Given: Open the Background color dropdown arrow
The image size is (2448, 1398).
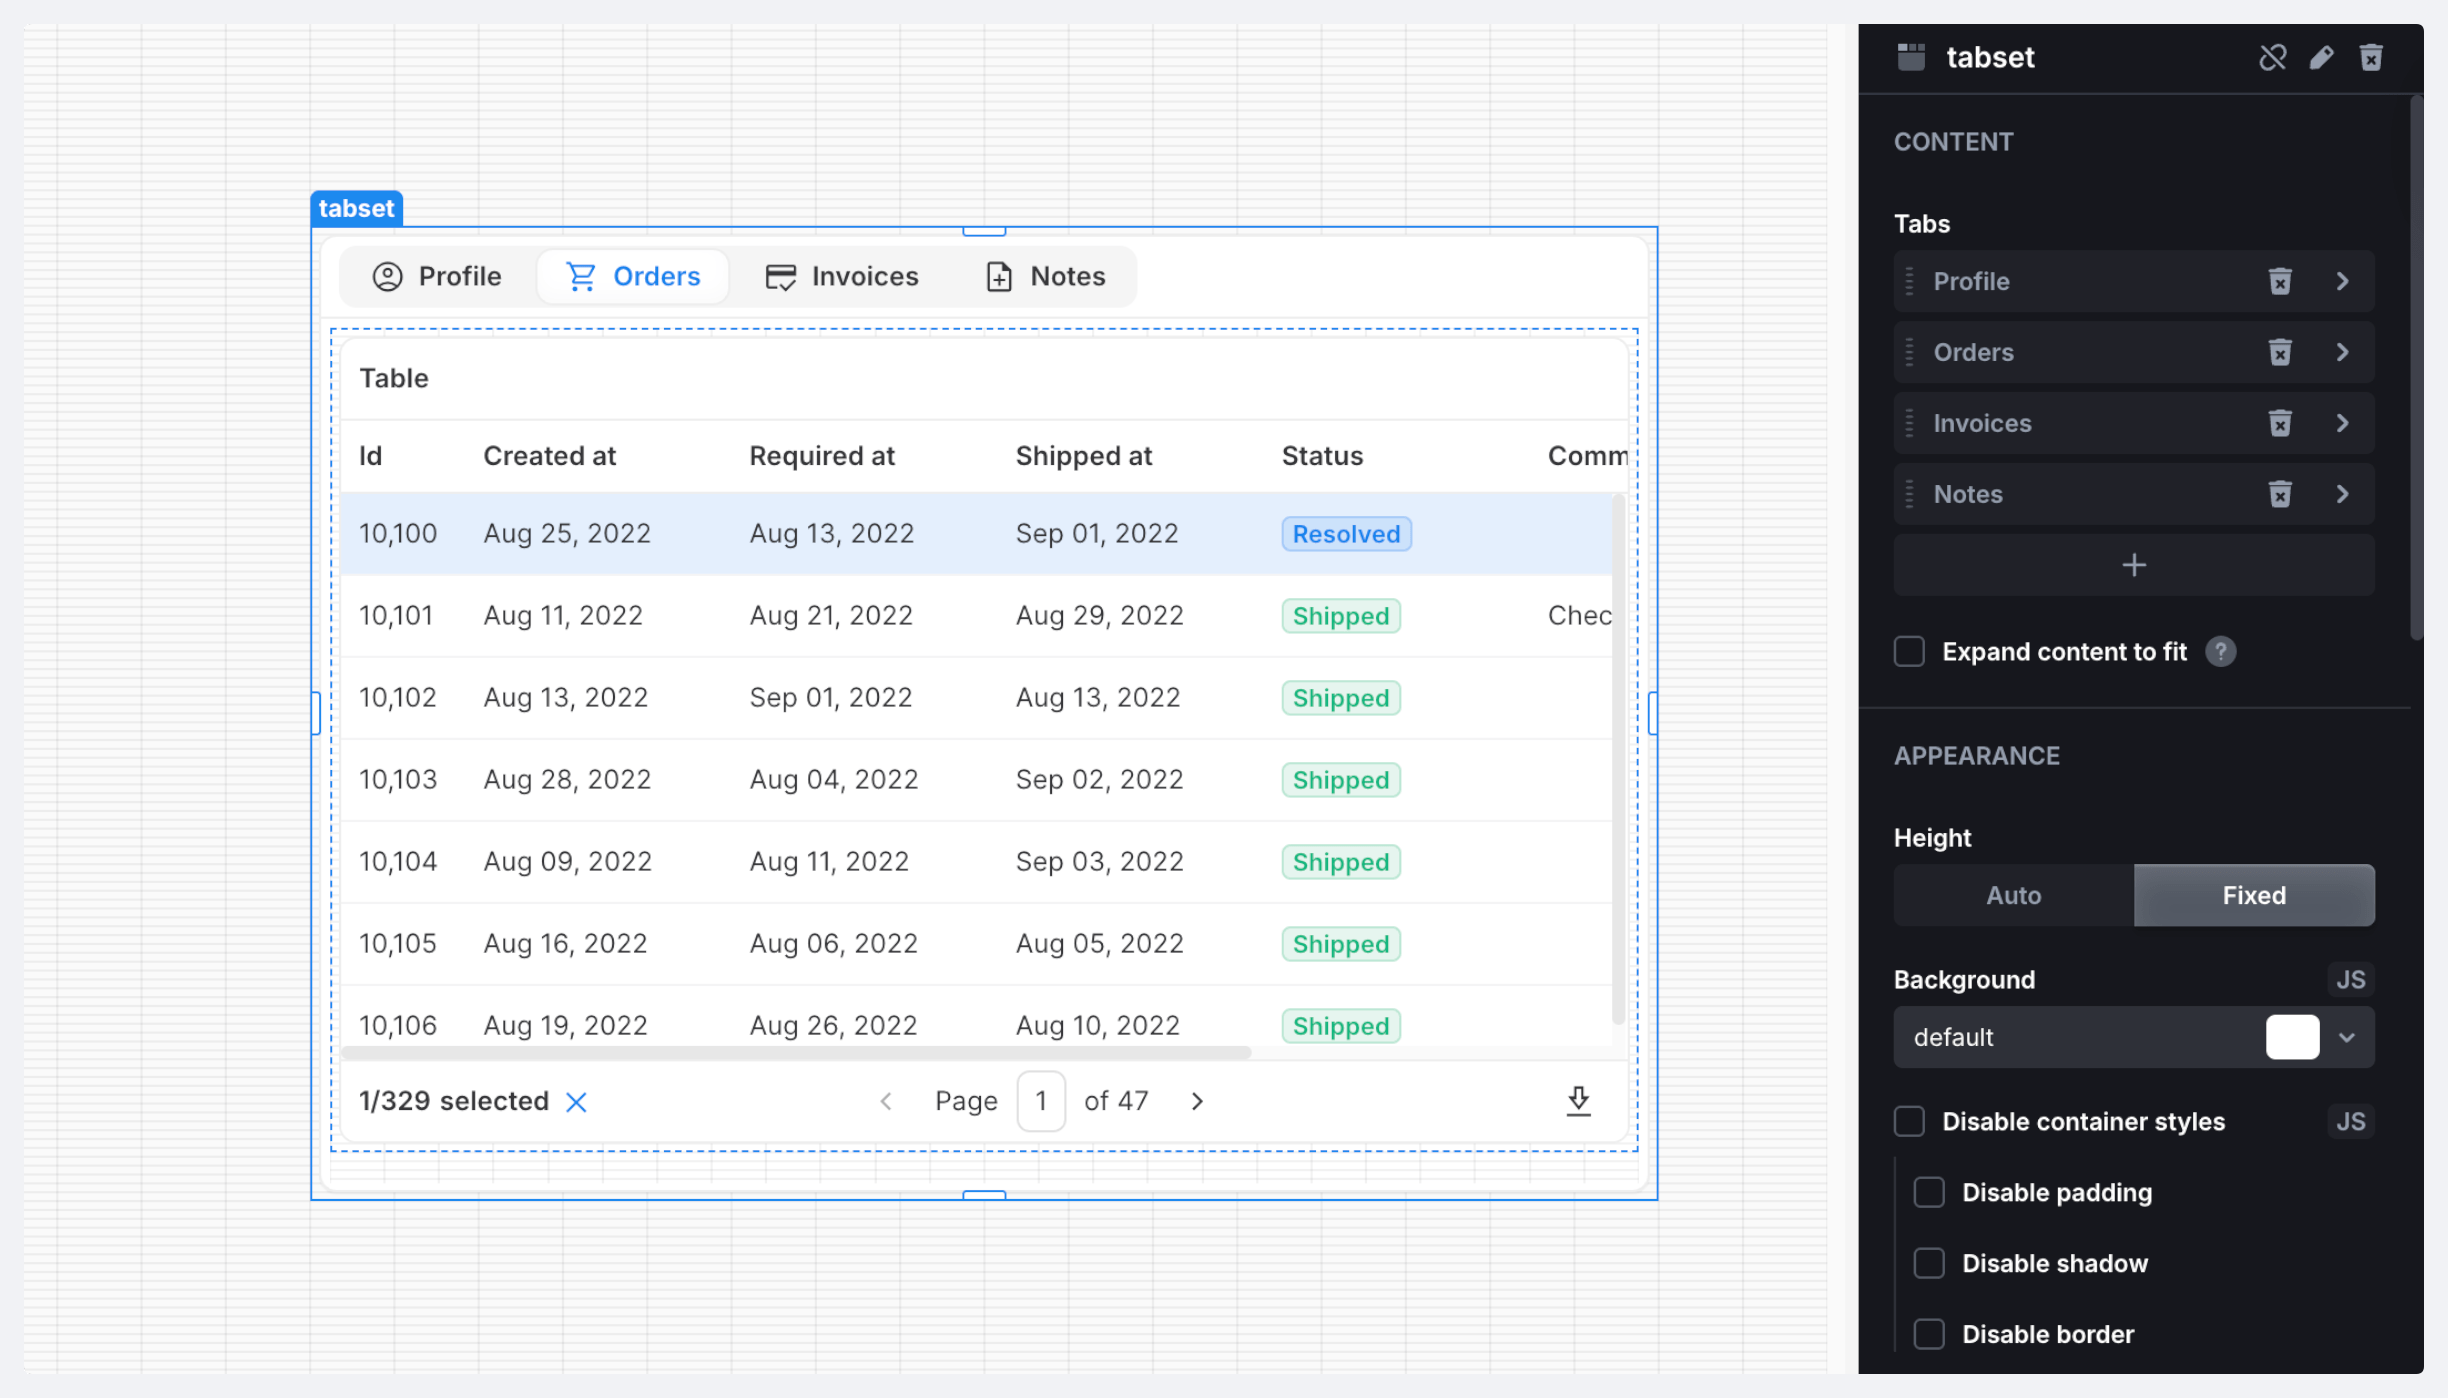Looking at the screenshot, I should (x=2347, y=1037).
